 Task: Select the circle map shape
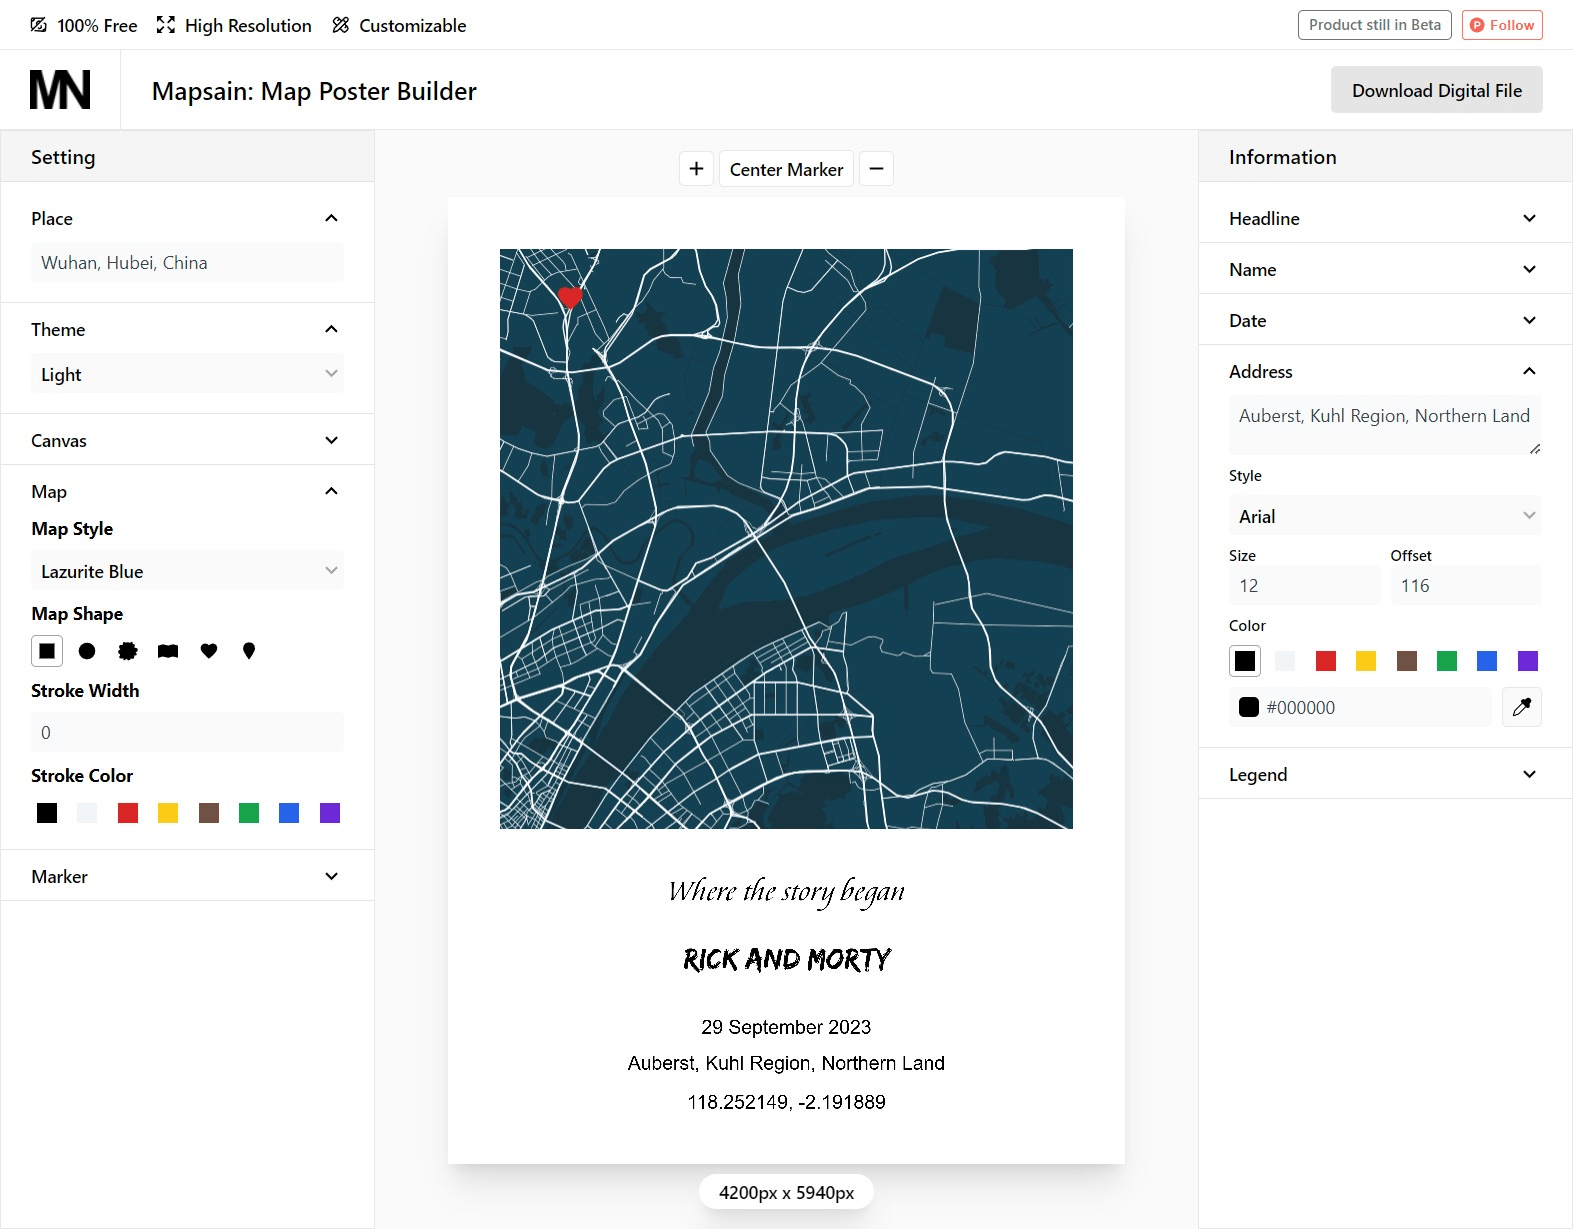[87, 651]
